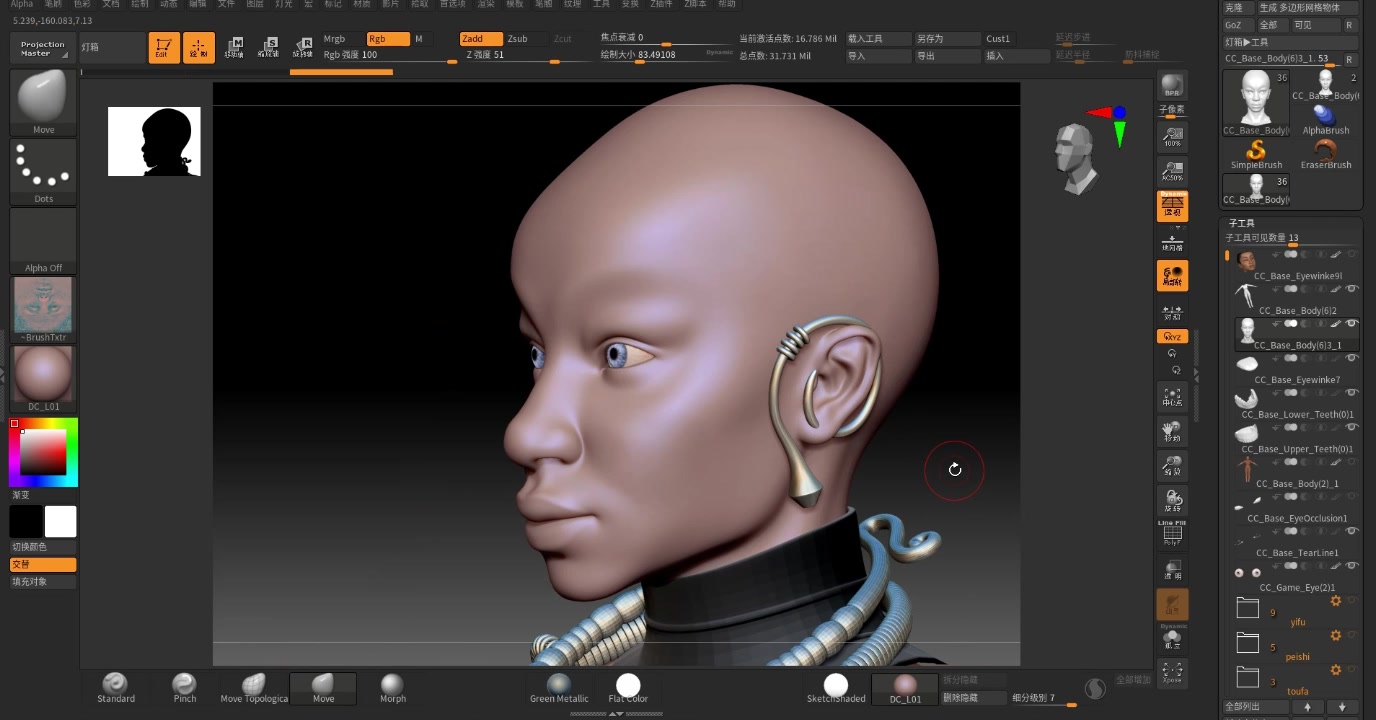This screenshot has width=1376, height=720.
Task: Click the 填充对象 fill object button
Action: click(43, 581)
